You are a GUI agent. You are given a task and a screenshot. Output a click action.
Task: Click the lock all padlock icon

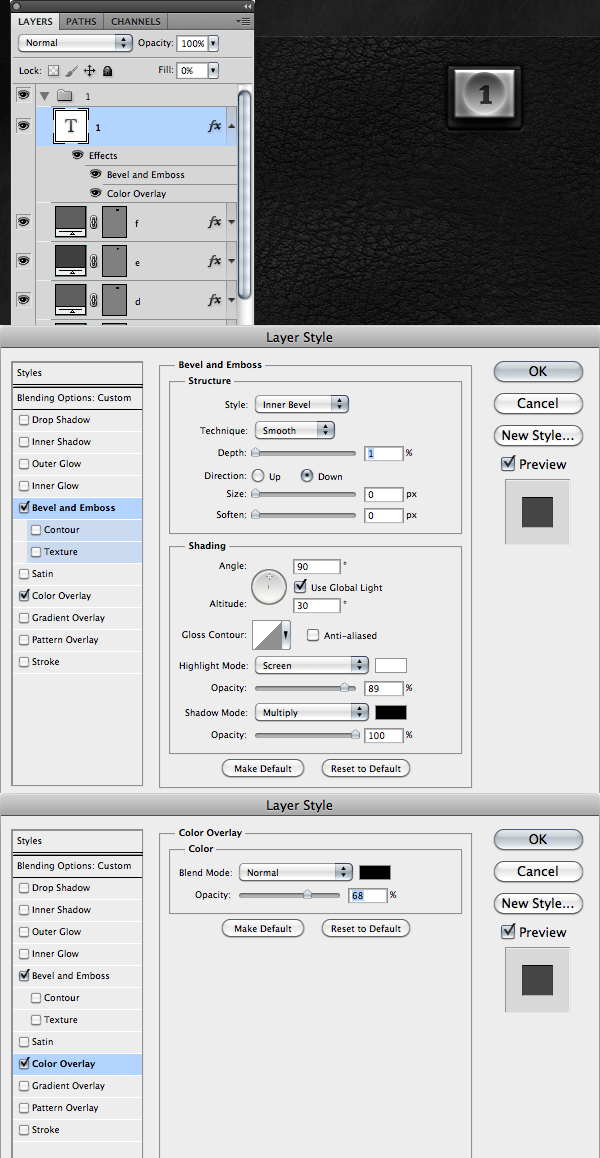click(107, 71)
